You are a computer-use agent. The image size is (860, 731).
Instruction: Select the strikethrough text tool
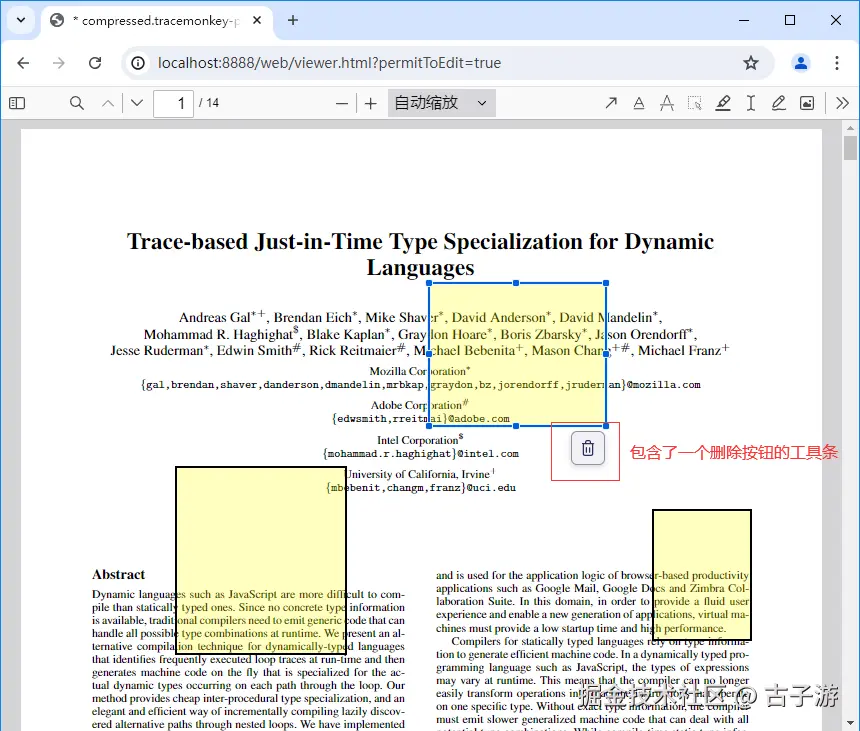click(x=667, y=103)
